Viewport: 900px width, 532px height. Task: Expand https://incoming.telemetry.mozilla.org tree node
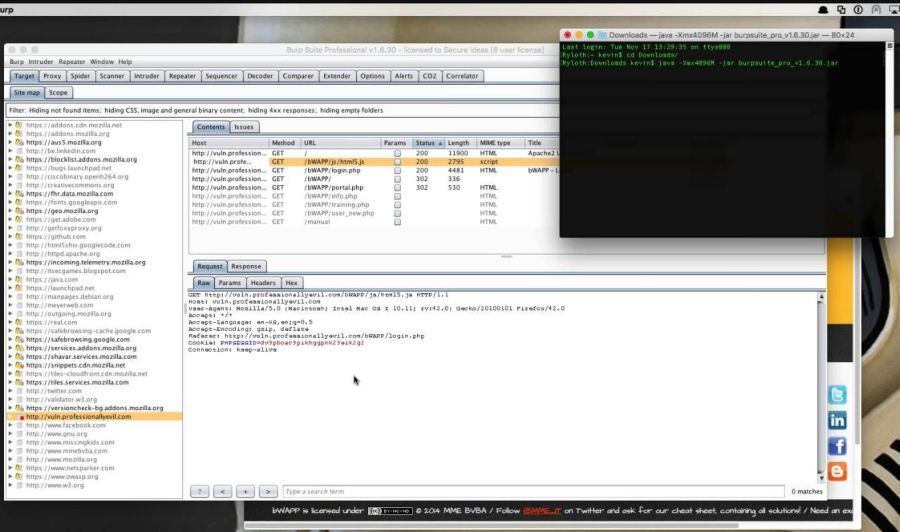[10, 262]
